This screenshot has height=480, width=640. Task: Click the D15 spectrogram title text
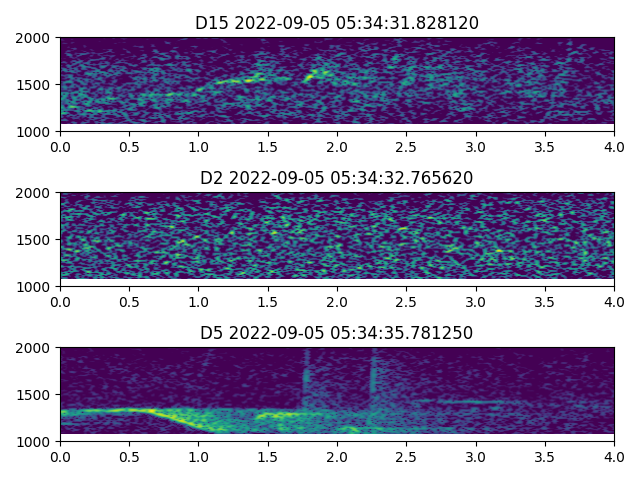coord(337,22)
